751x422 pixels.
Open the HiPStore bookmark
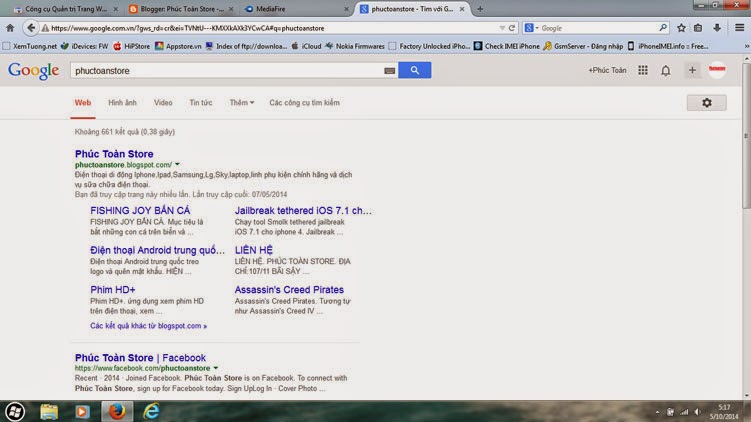[x=132, y=46]
